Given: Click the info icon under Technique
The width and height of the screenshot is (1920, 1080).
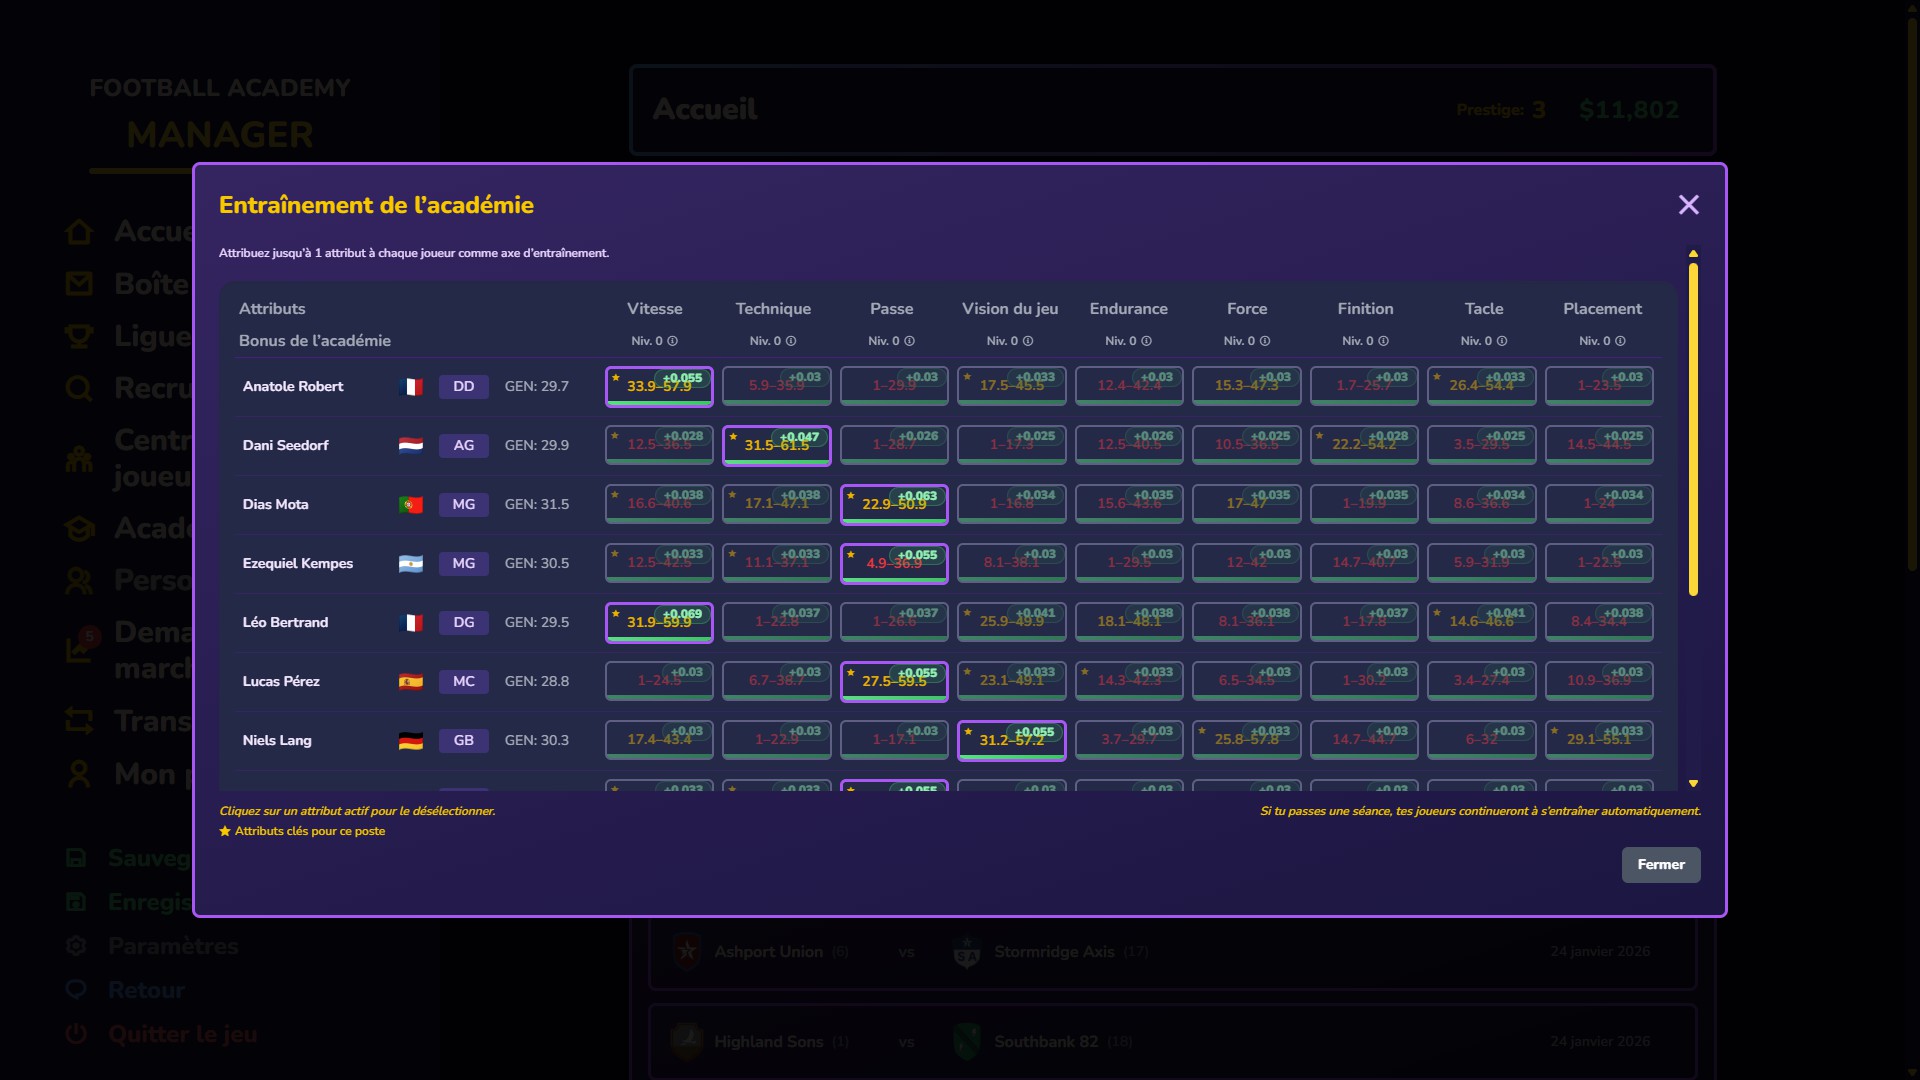Looking at the screenshot, I should pos(791,341).
